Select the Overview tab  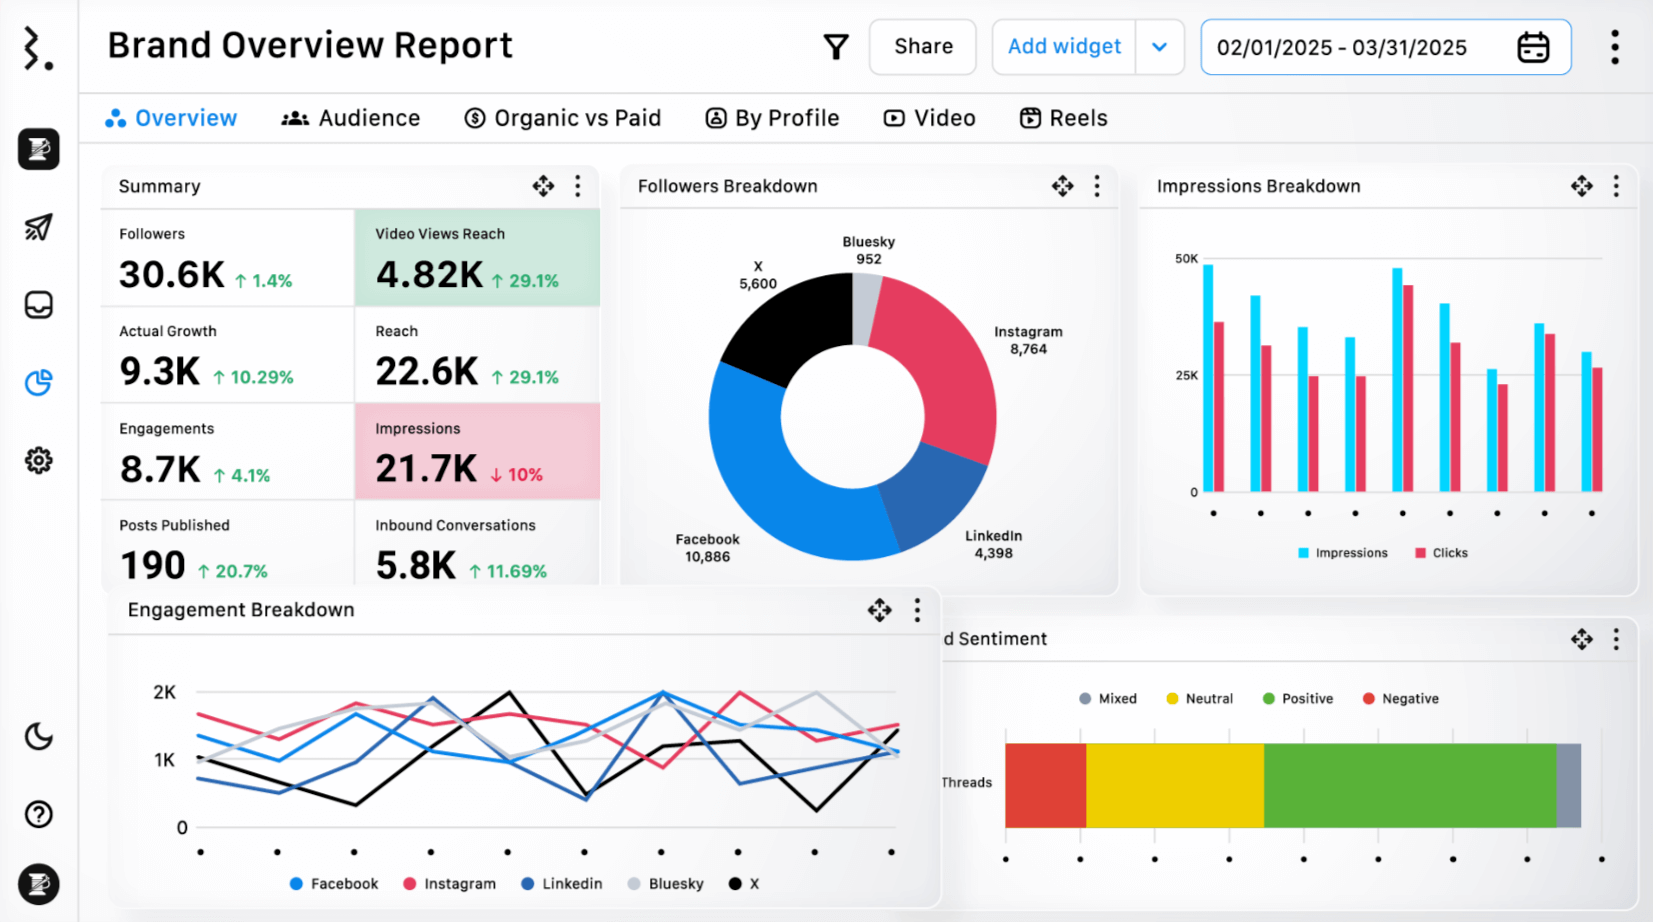pyautogui.click(x=171, y=118)
